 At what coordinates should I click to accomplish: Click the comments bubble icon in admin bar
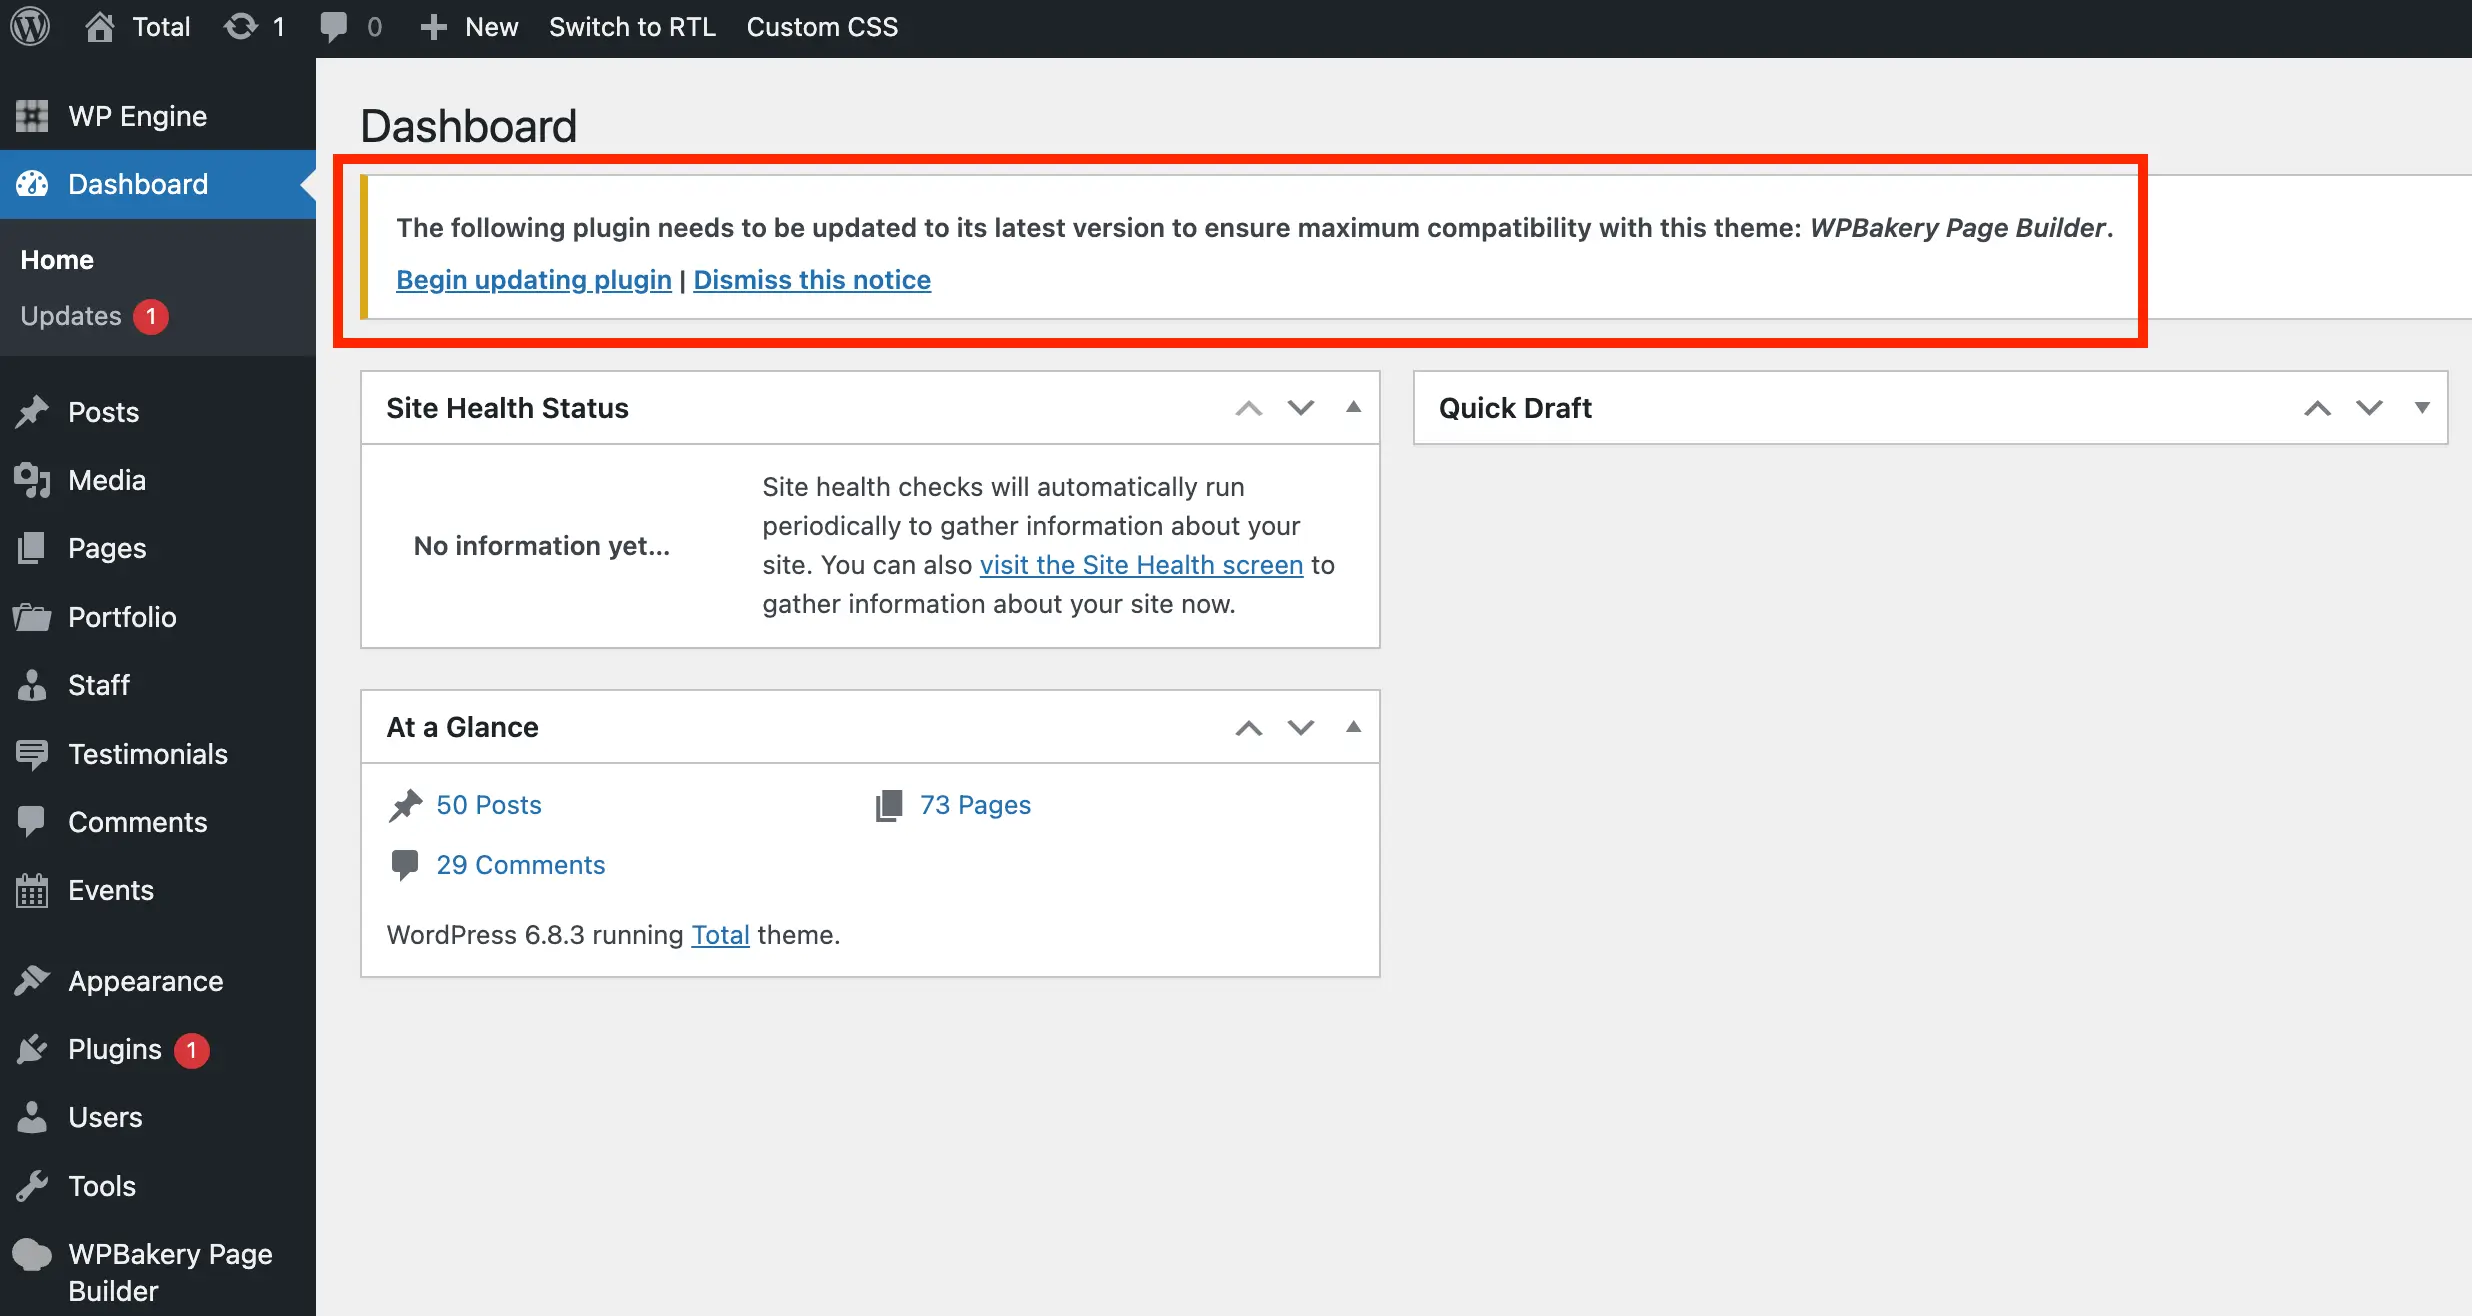pyautogui.click(x=334, y=27)
